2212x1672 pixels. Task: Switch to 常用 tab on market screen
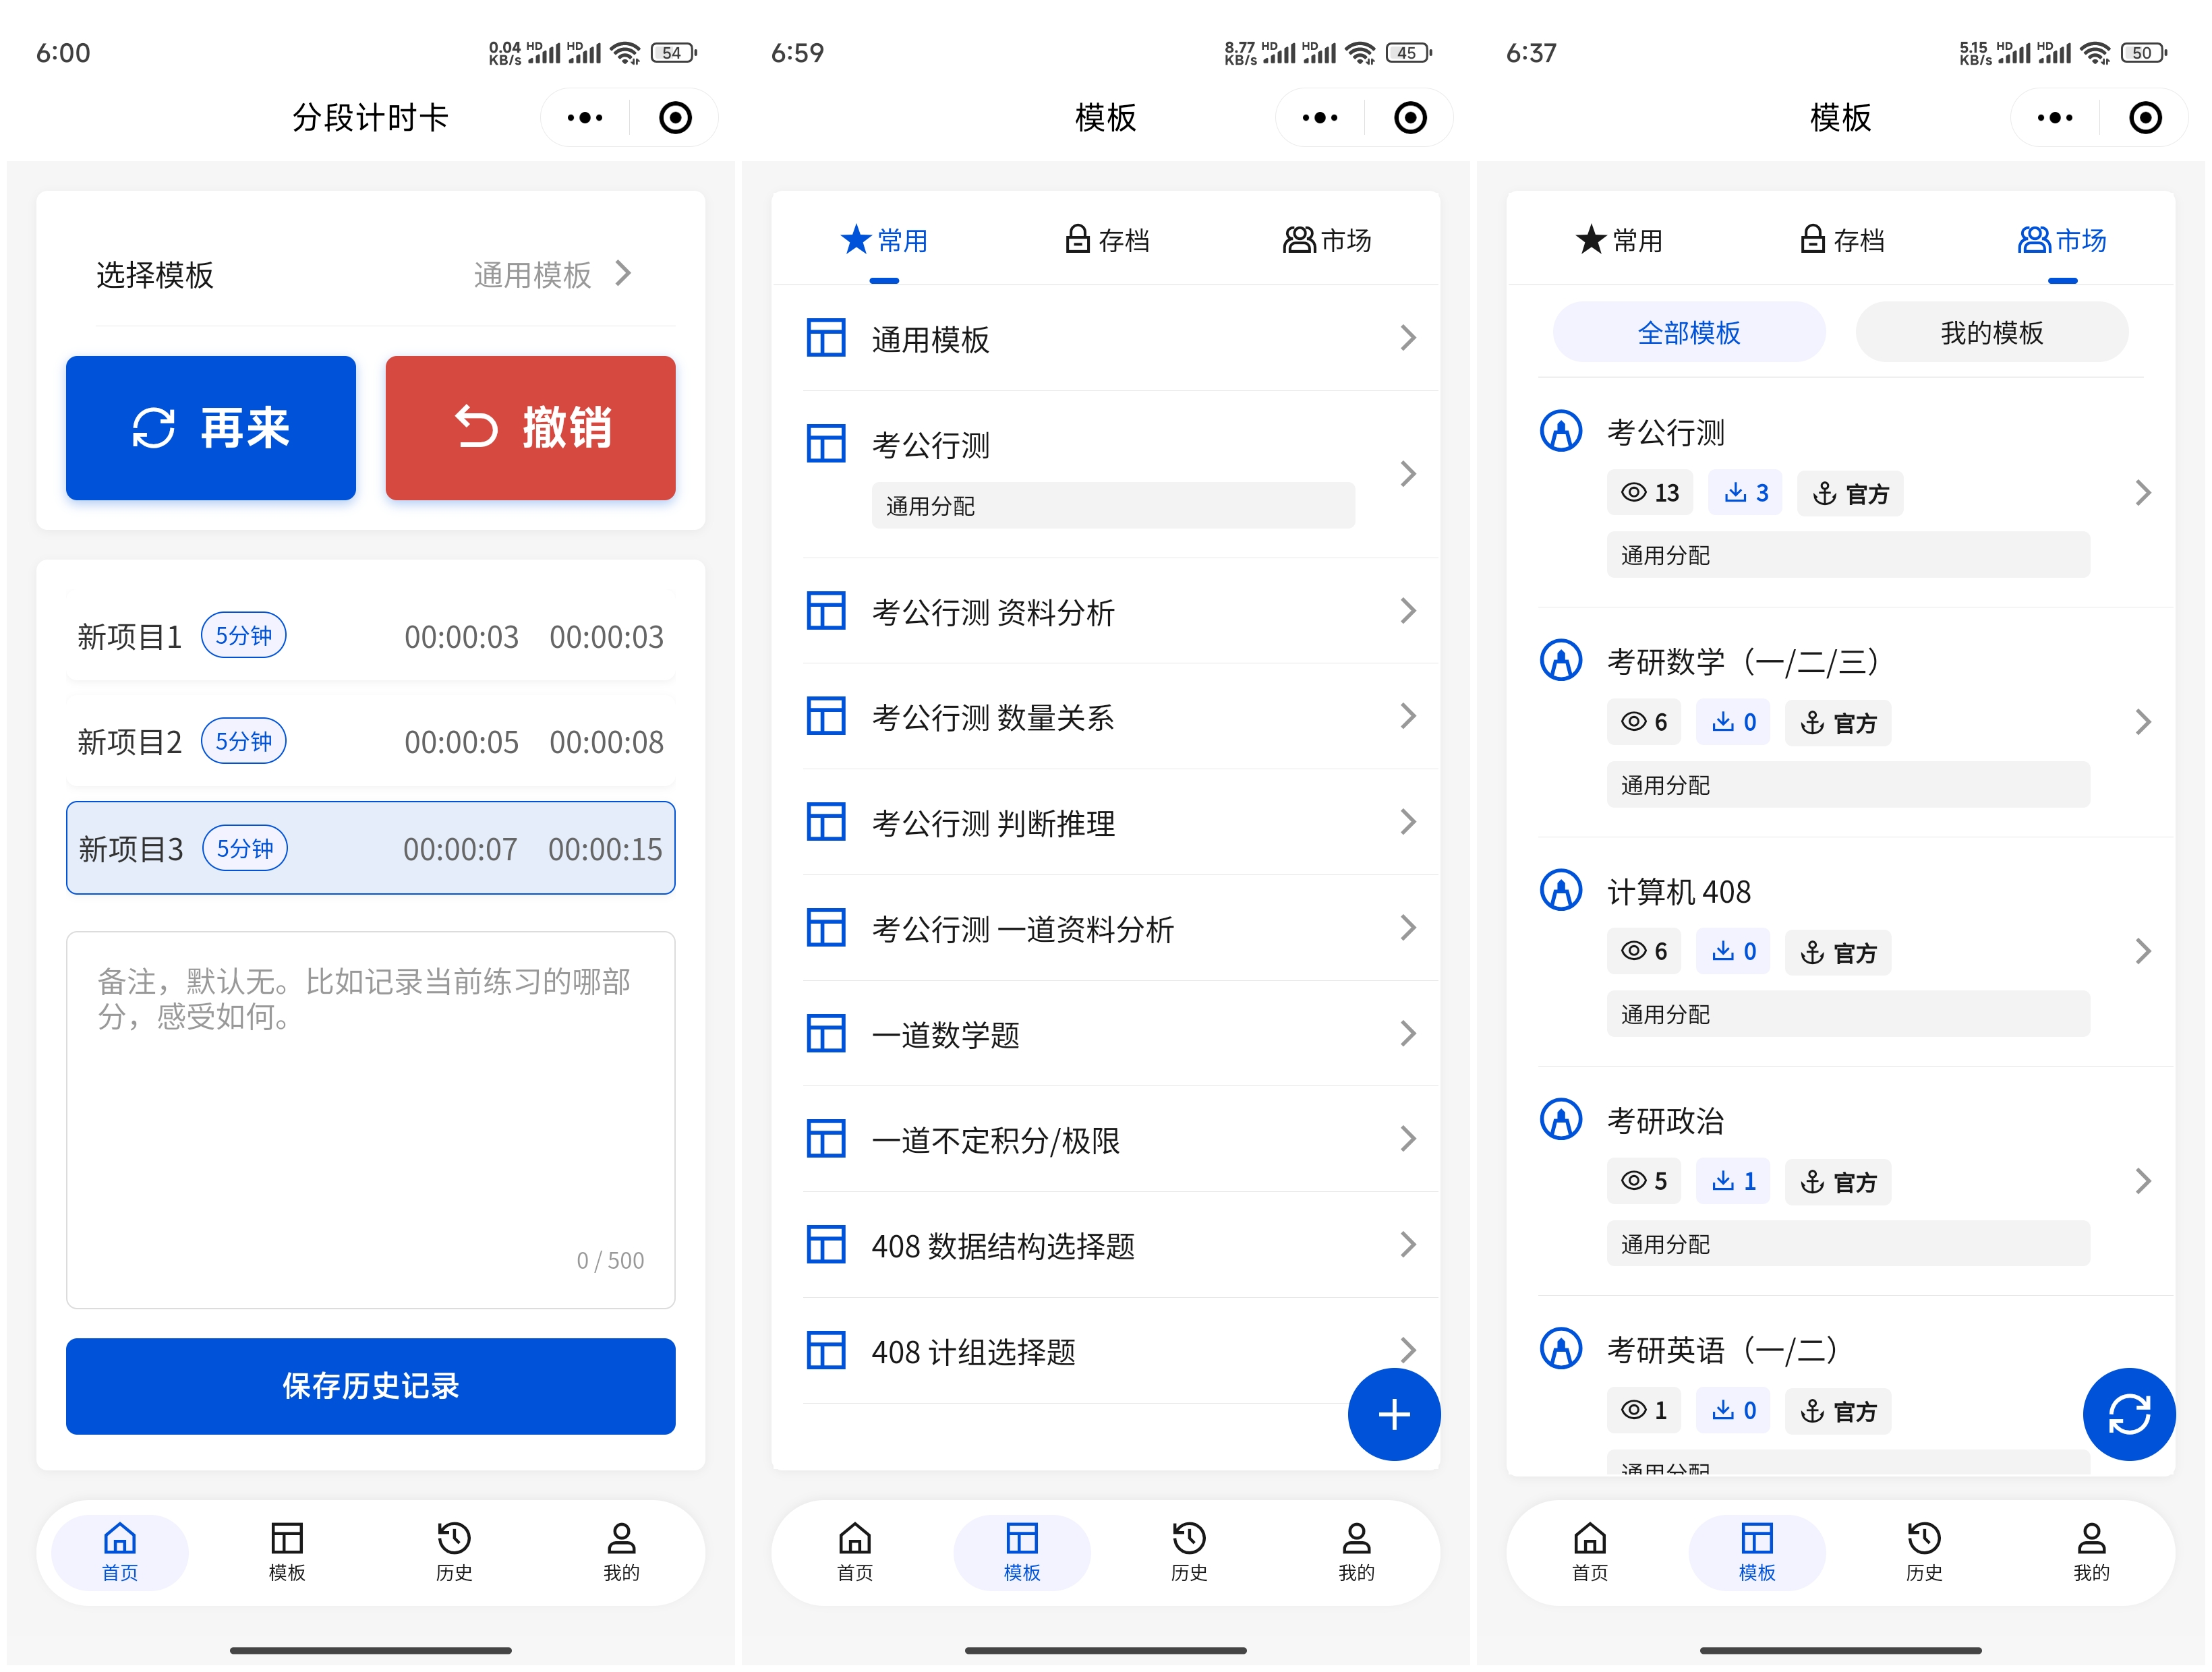point(1619,241)
